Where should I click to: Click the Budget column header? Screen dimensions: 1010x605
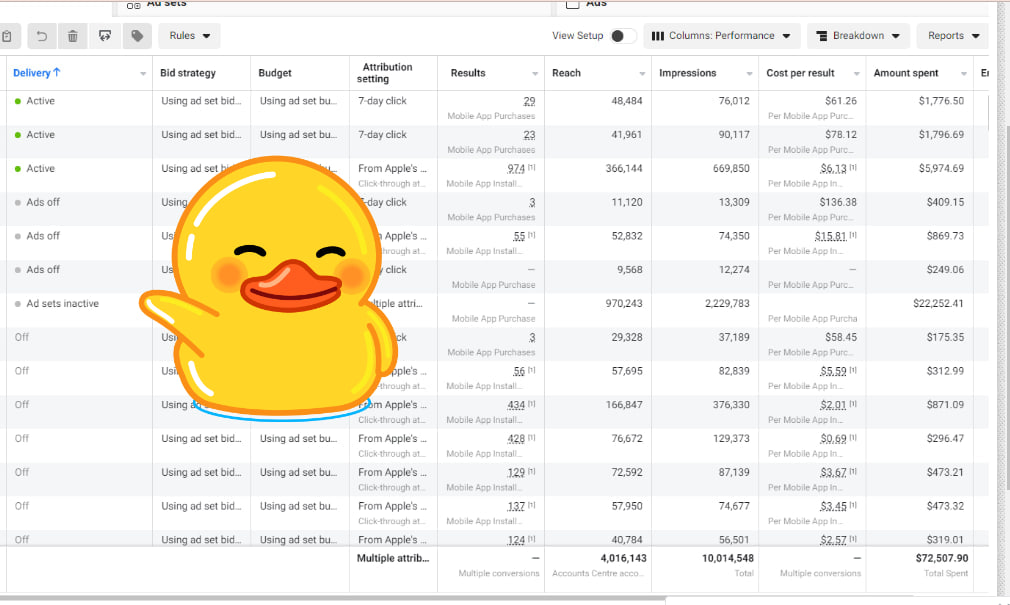pyautogui.click(x=275, y=73)
